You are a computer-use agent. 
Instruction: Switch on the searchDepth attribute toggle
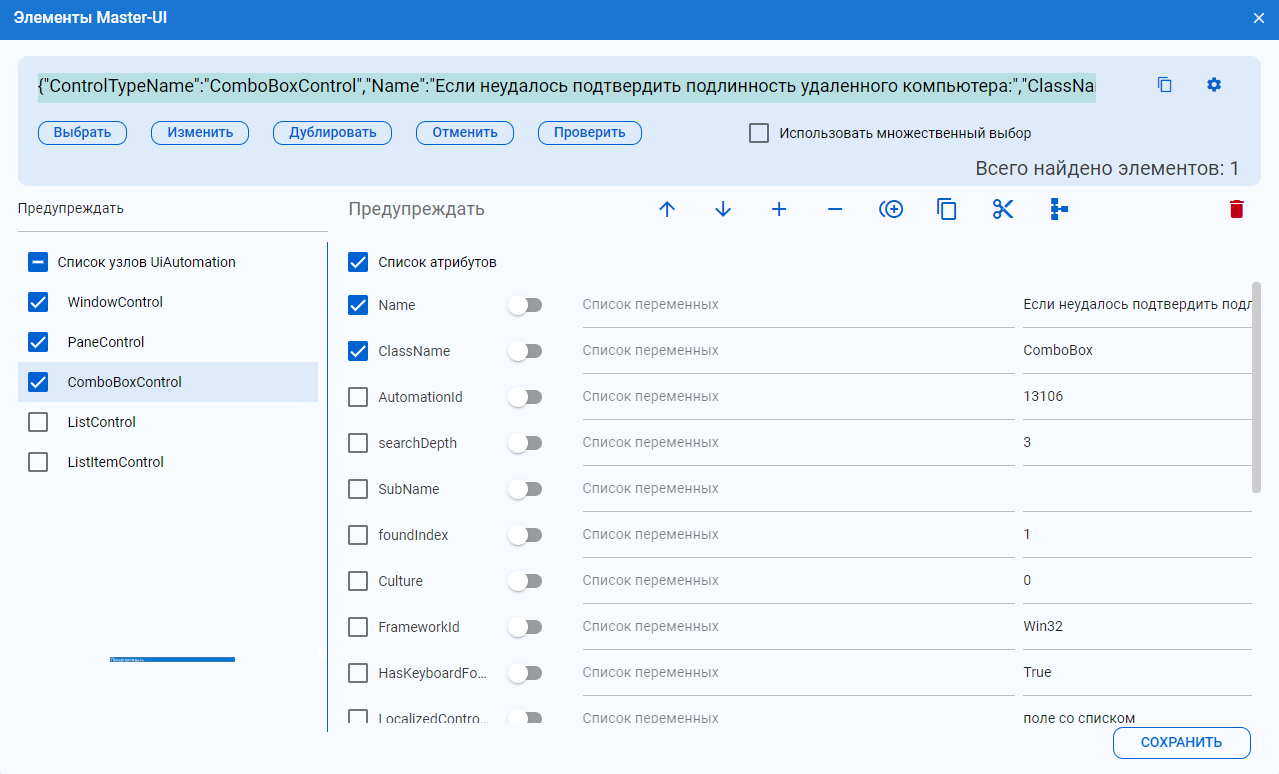(525, 443)
